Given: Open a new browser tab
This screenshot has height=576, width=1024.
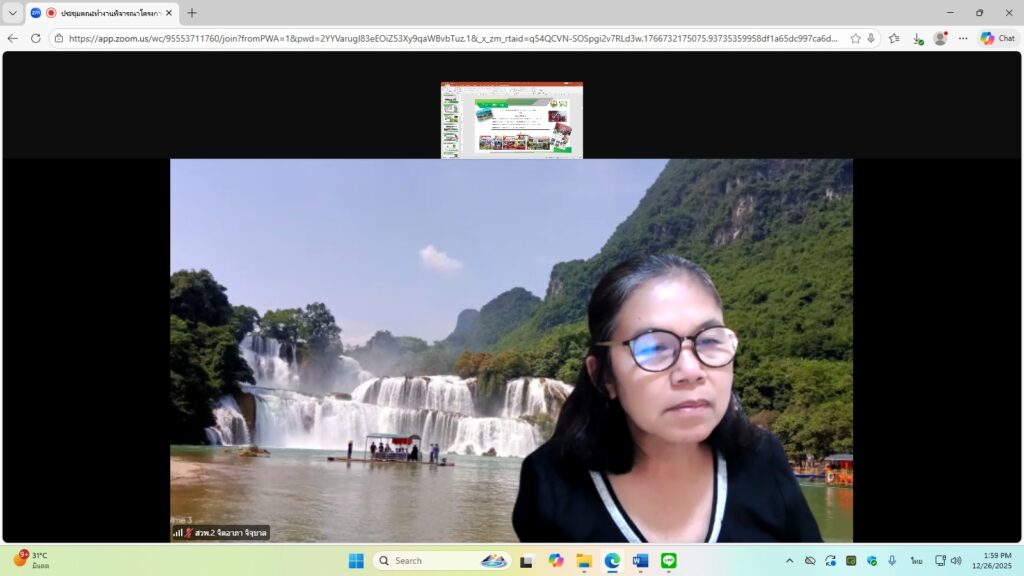Looking at the screenshot, I should [192, 13].
